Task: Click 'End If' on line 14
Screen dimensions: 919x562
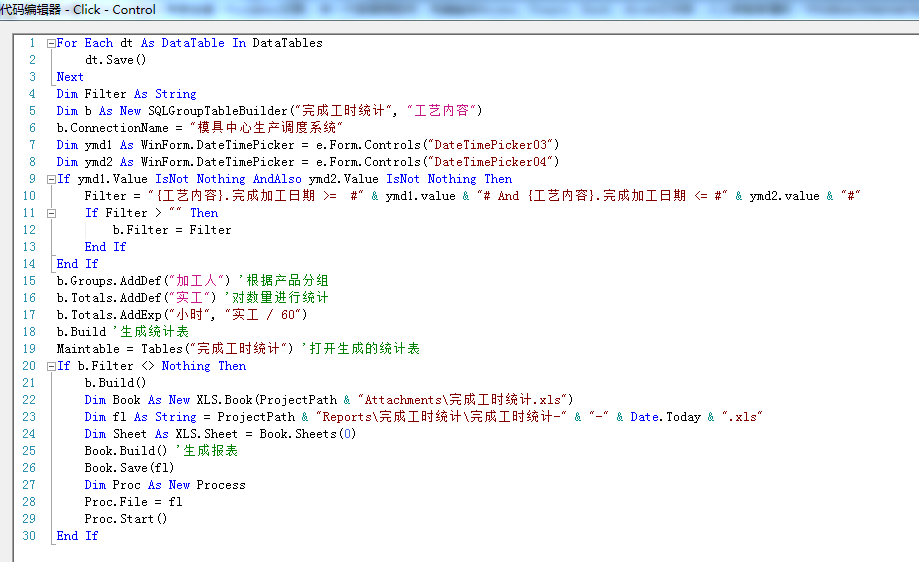Action: point(77,264)
